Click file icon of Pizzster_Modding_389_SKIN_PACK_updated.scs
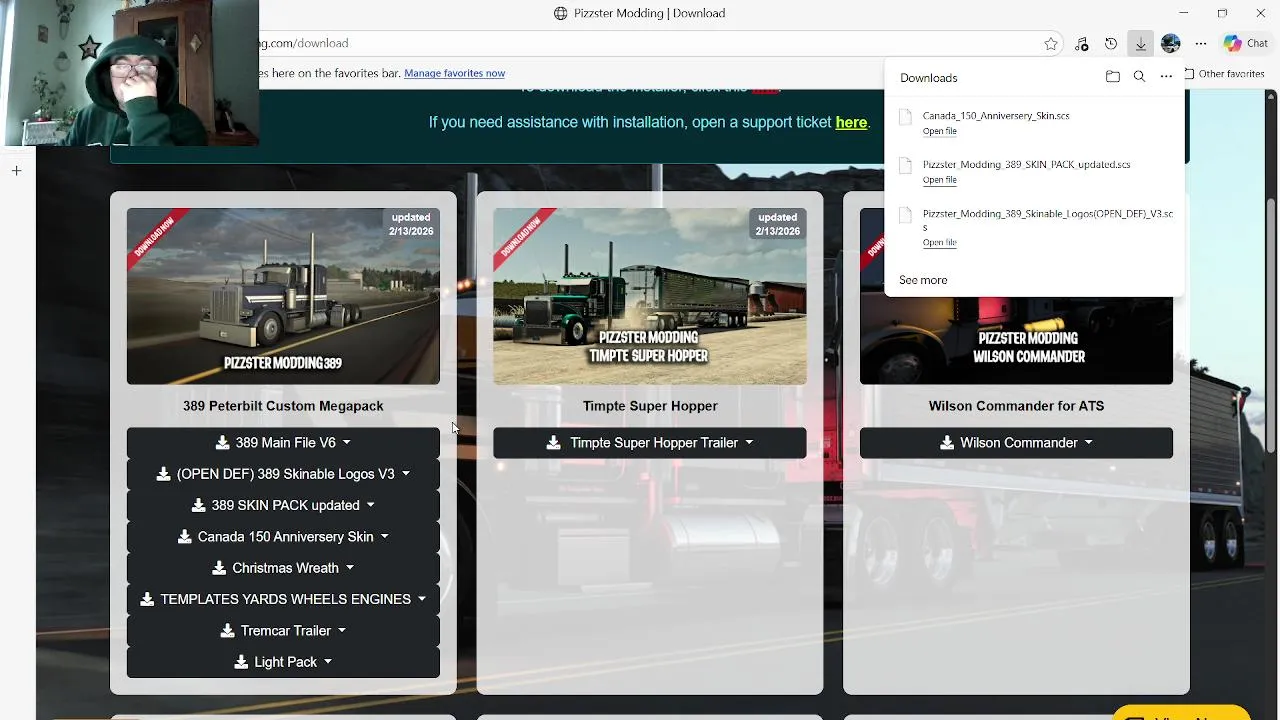The image size is (1280, 720). (x=905, y=166)
